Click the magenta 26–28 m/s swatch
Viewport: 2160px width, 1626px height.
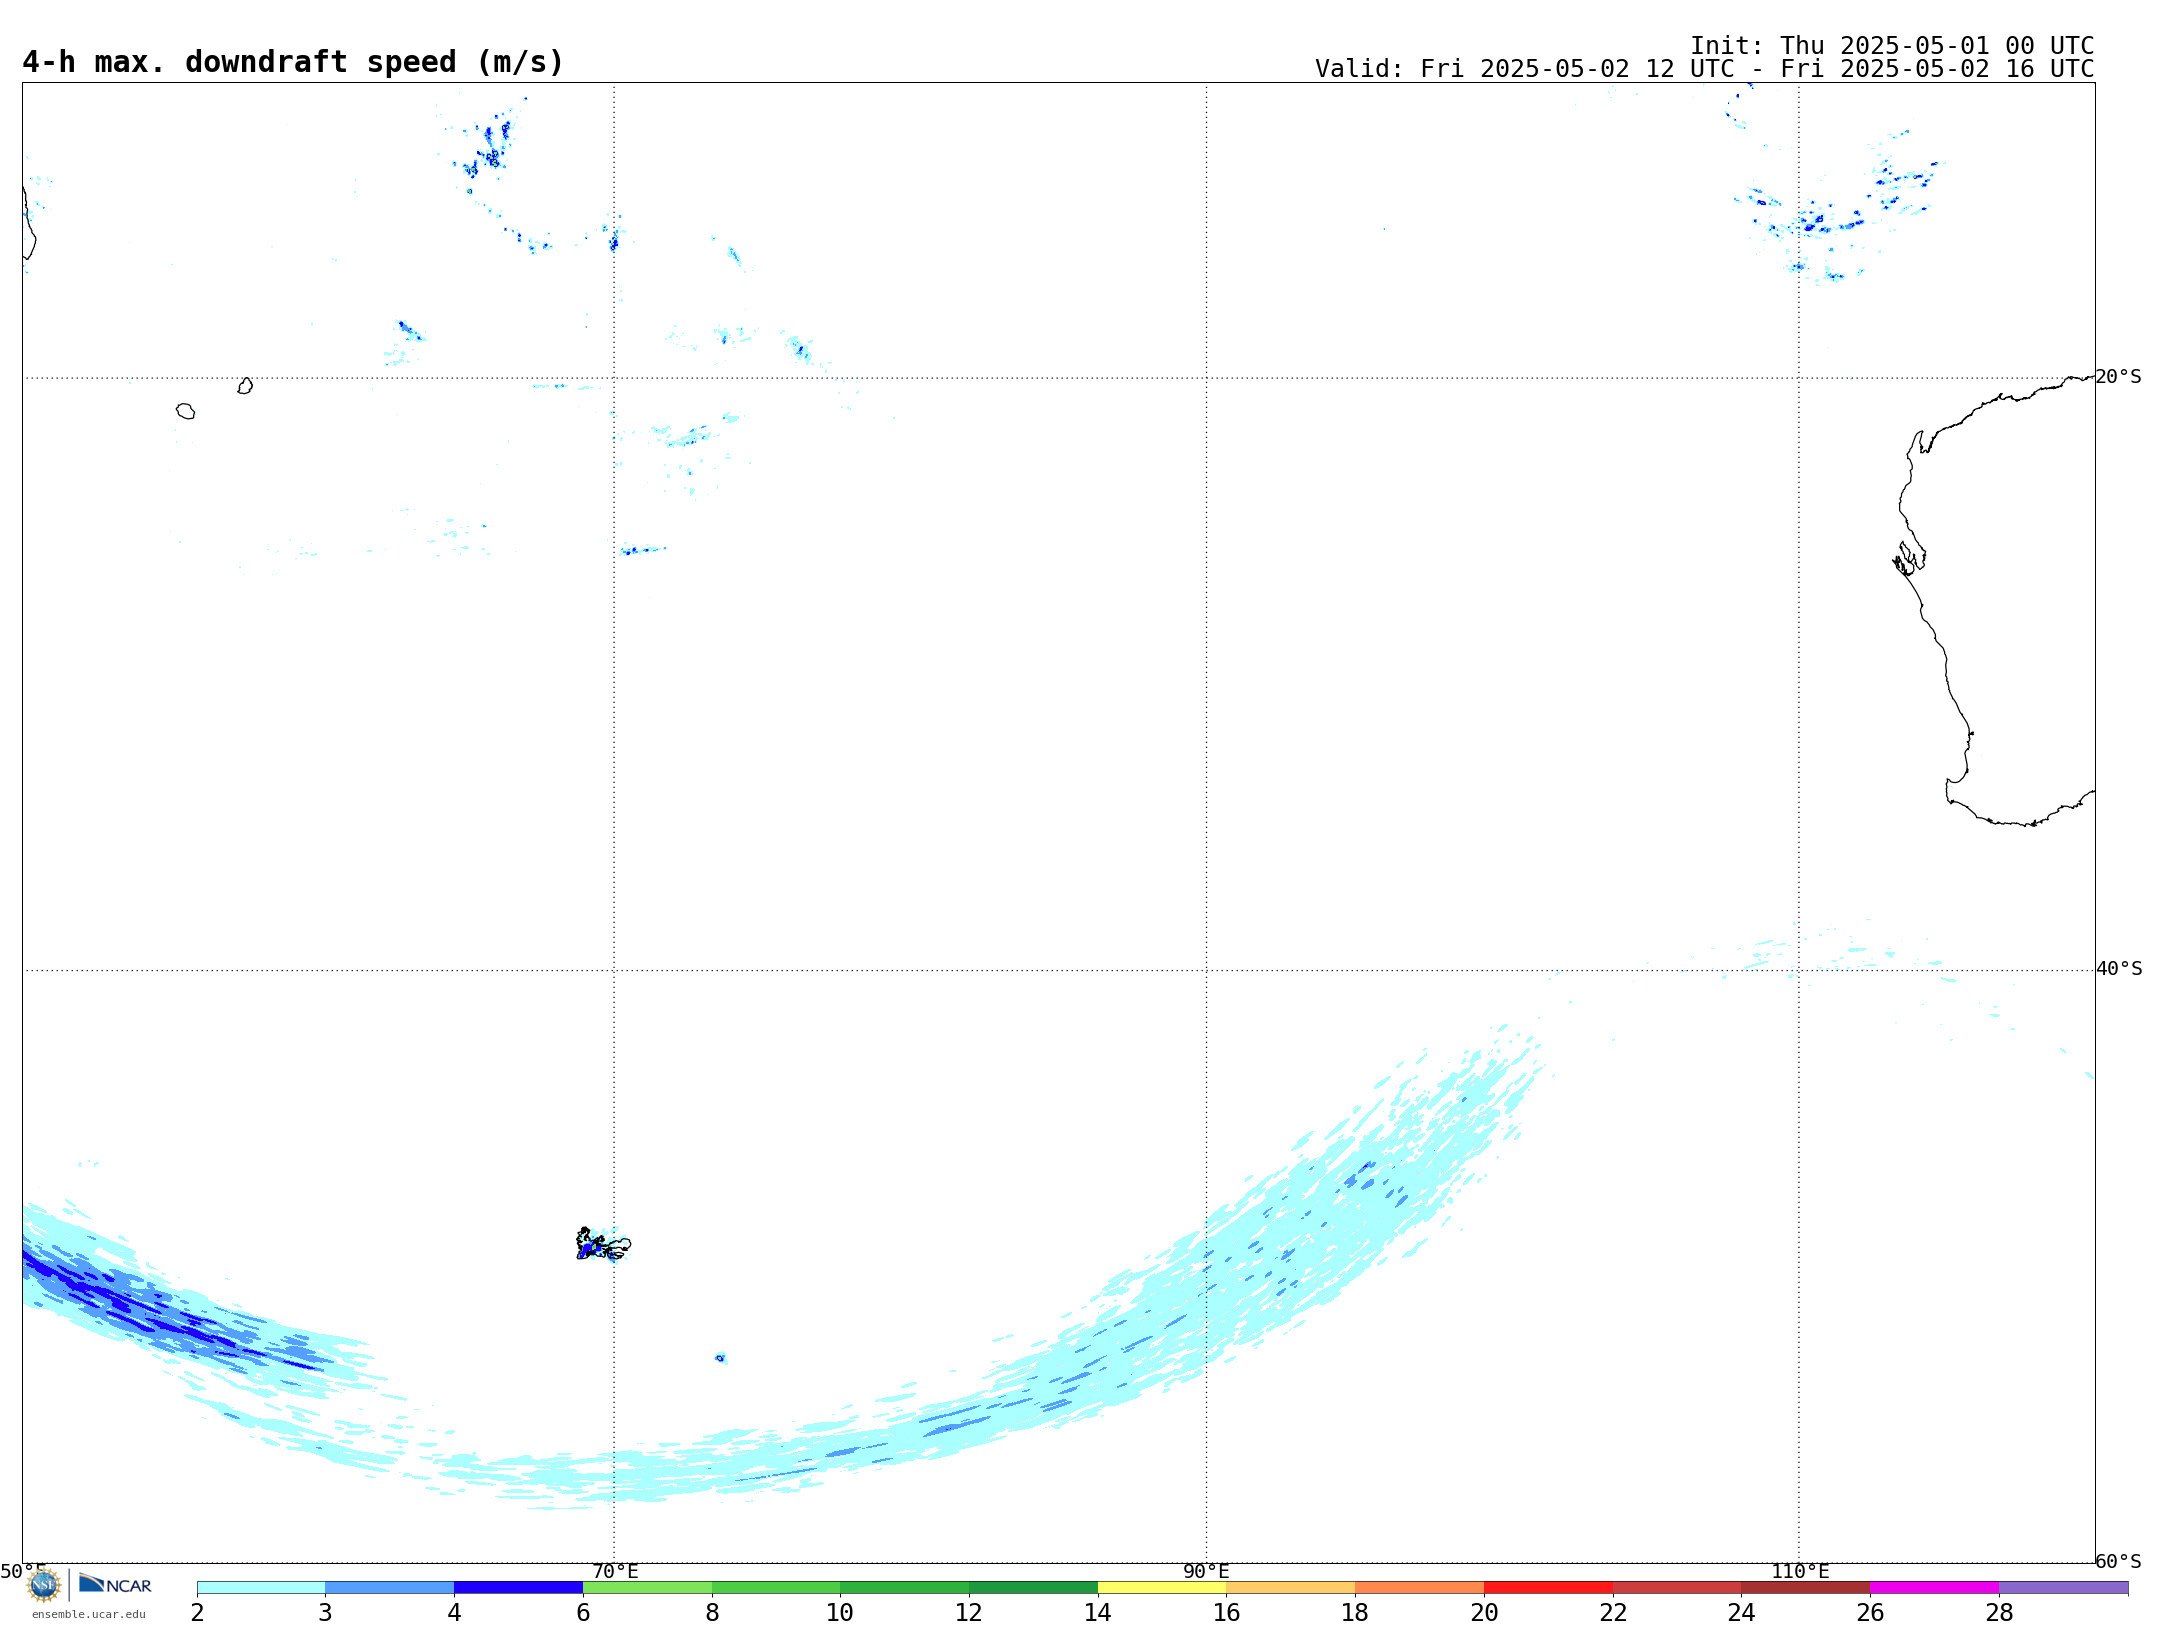pyautogui.click(x=1935, y=1588)
